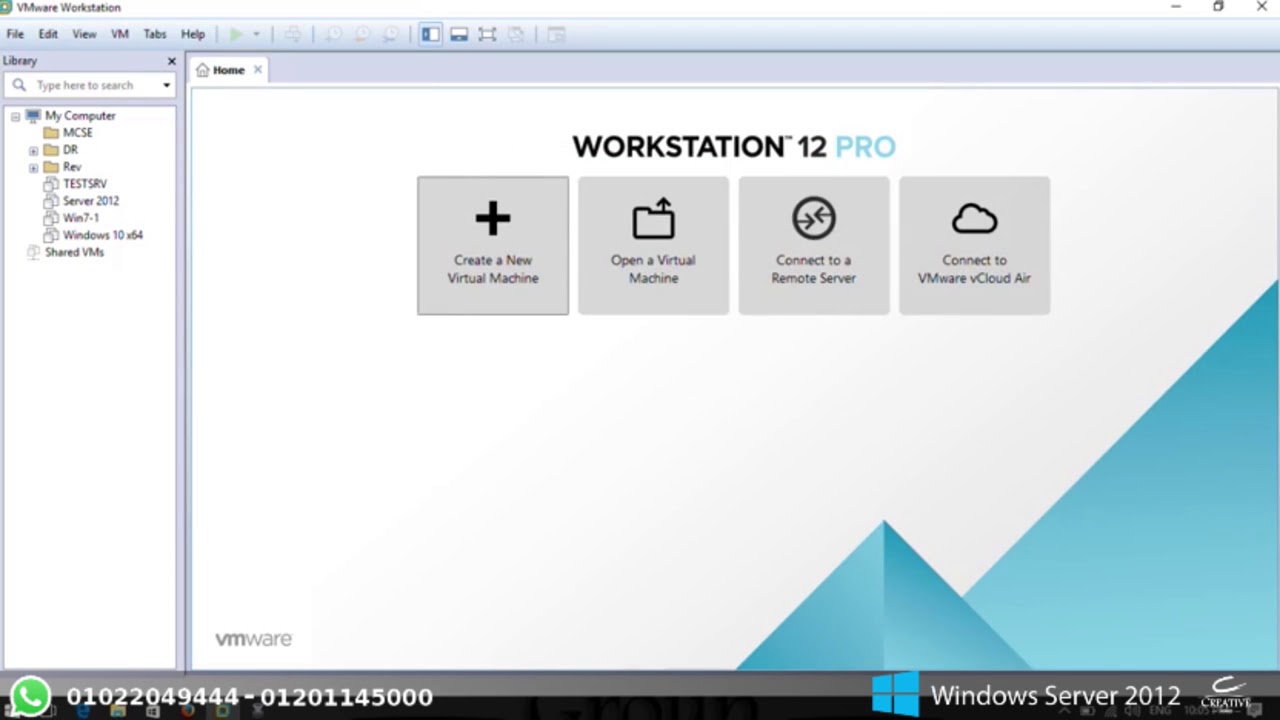The height and width of the screenshot is (720, 1280).
Task: Select the MCSE folder
Action: point(77,133)
